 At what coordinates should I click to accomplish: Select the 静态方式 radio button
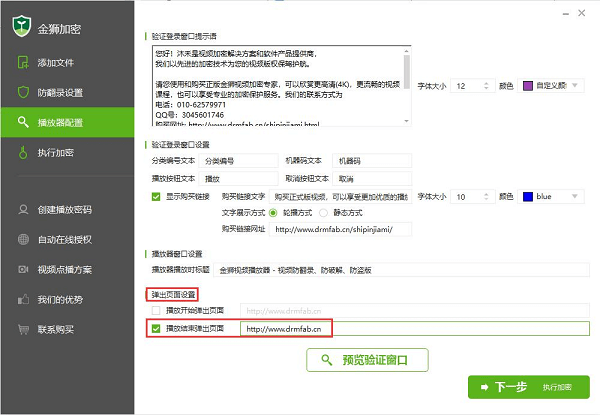pos(323,213)
